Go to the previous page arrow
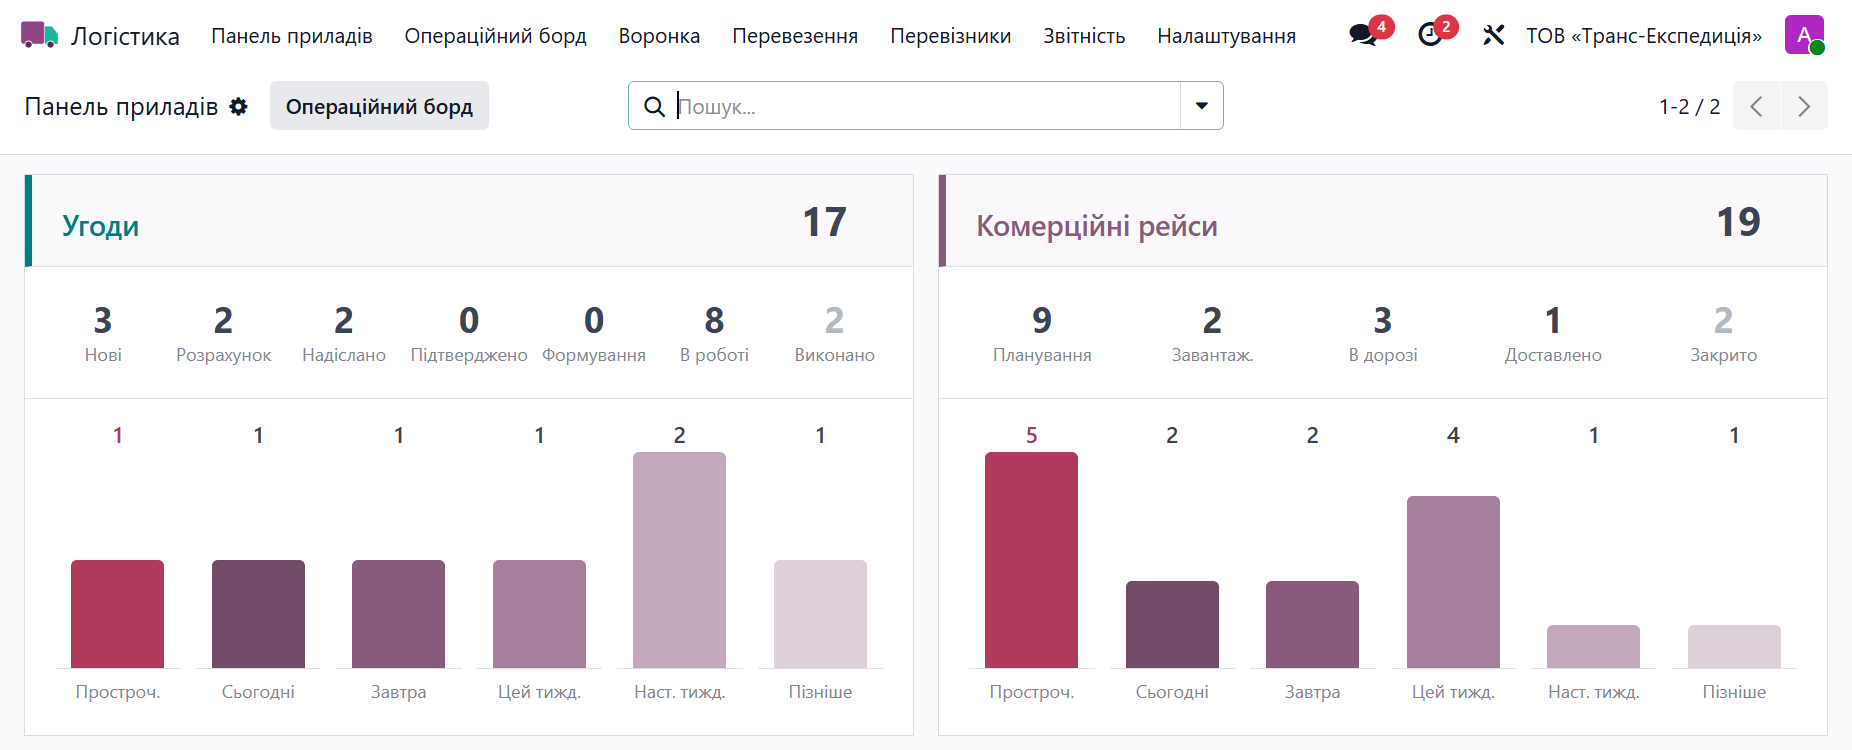 (1756, 106)
